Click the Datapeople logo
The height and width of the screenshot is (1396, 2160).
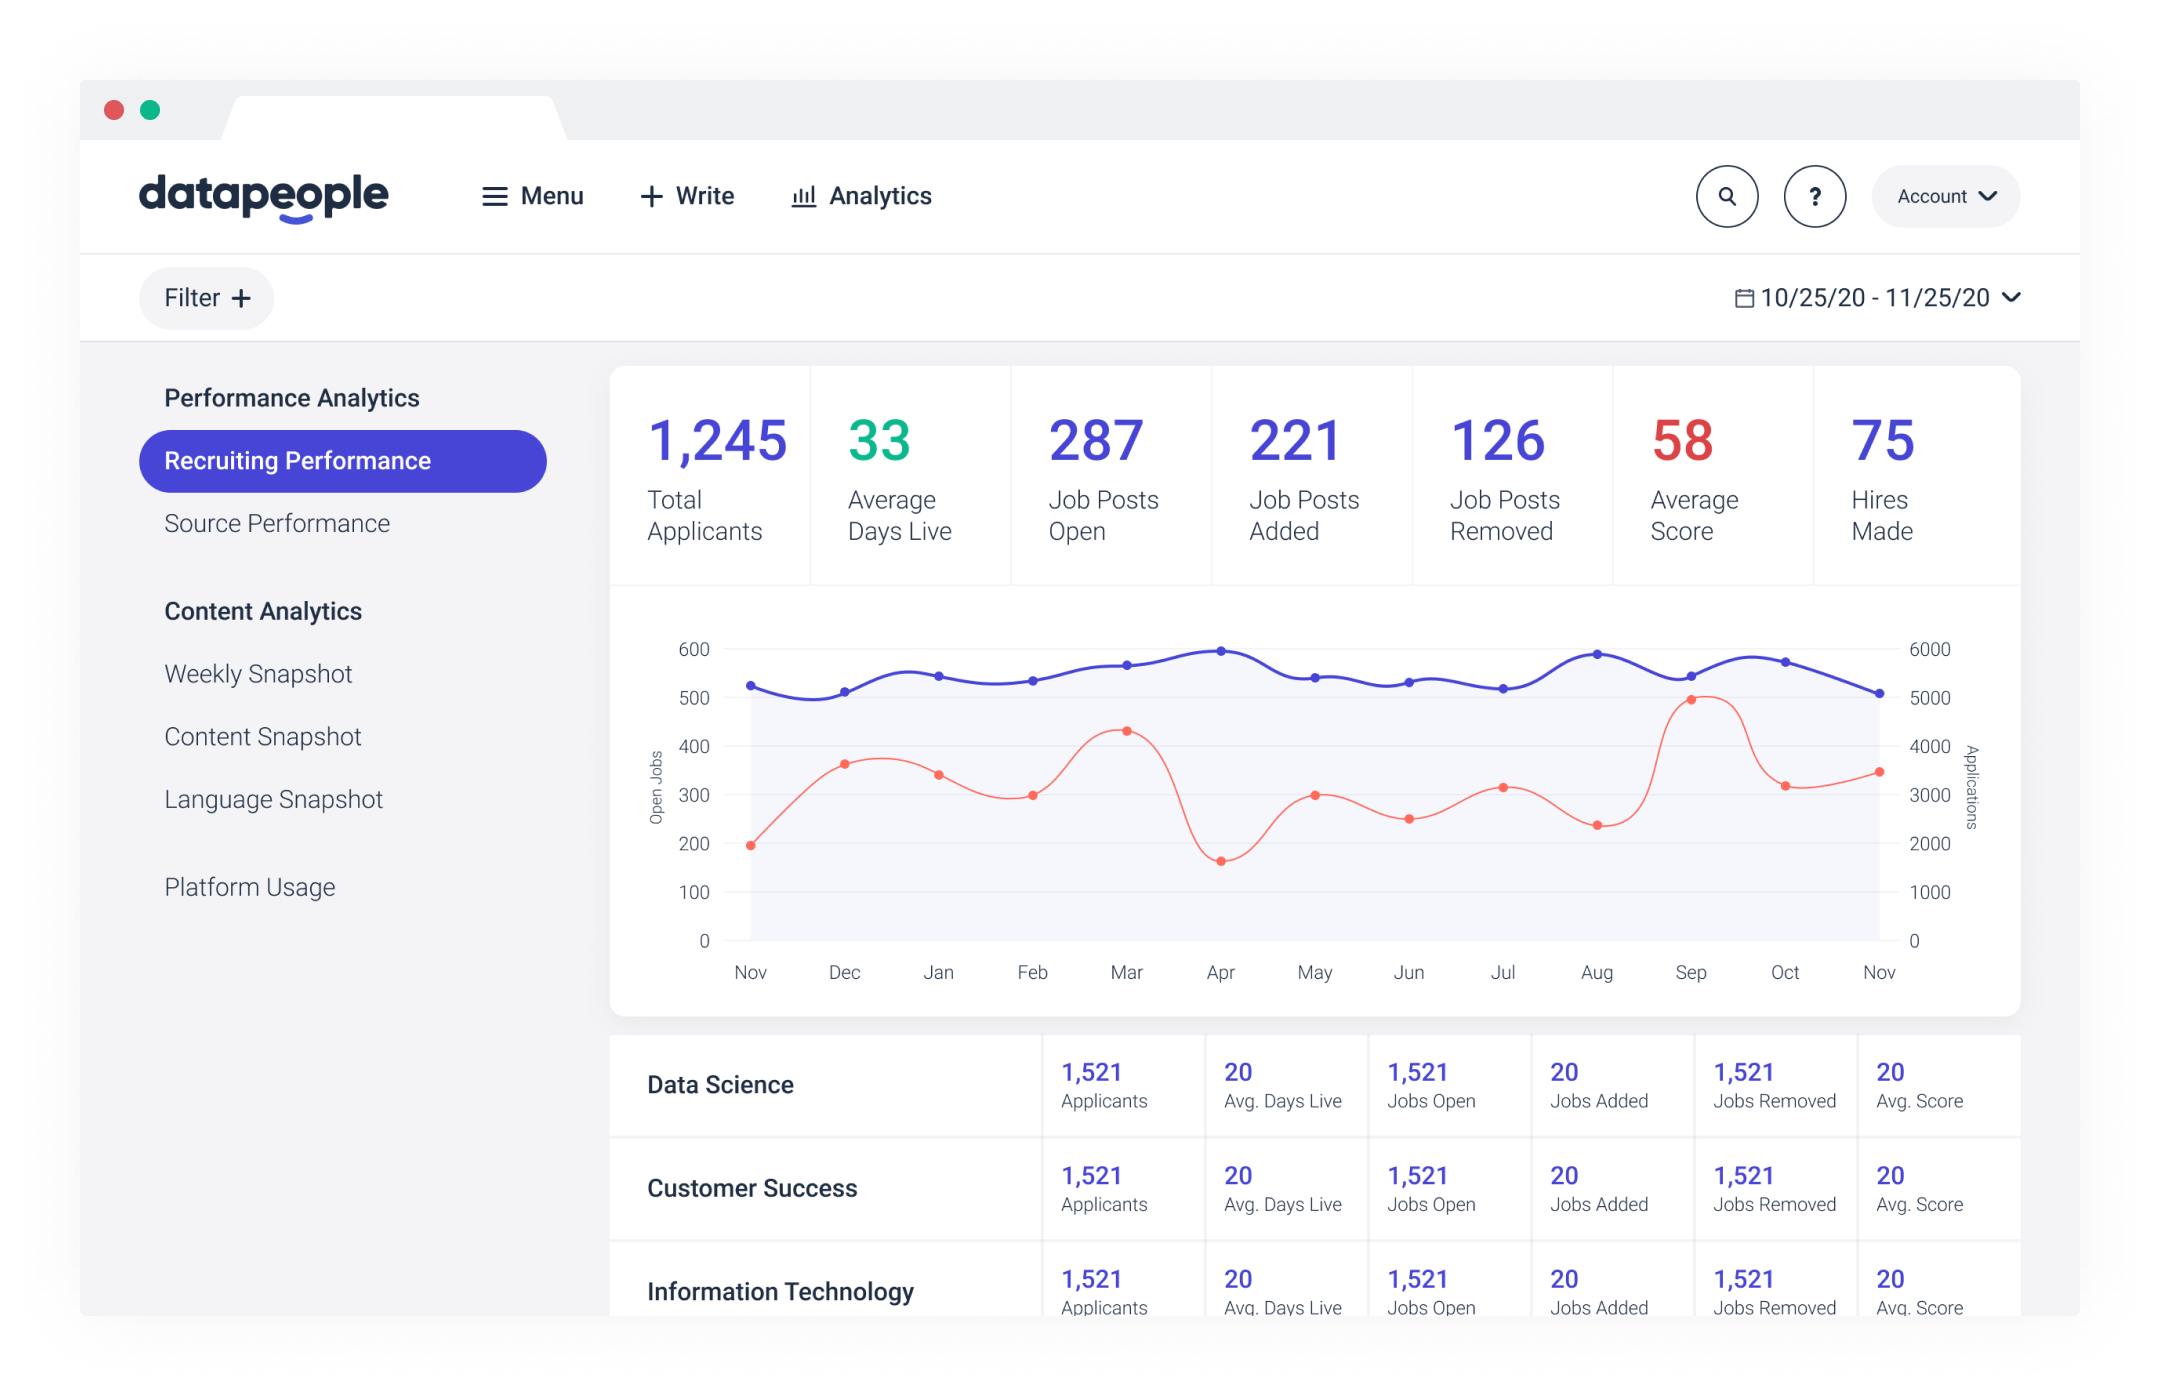pos(263,196)
